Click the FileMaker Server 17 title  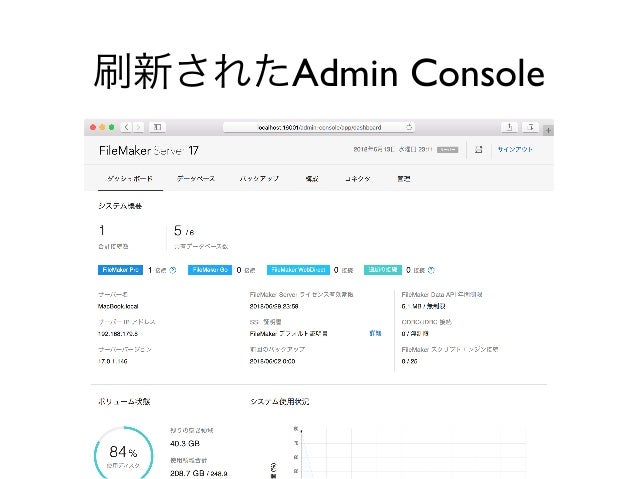tap(149, 151)
